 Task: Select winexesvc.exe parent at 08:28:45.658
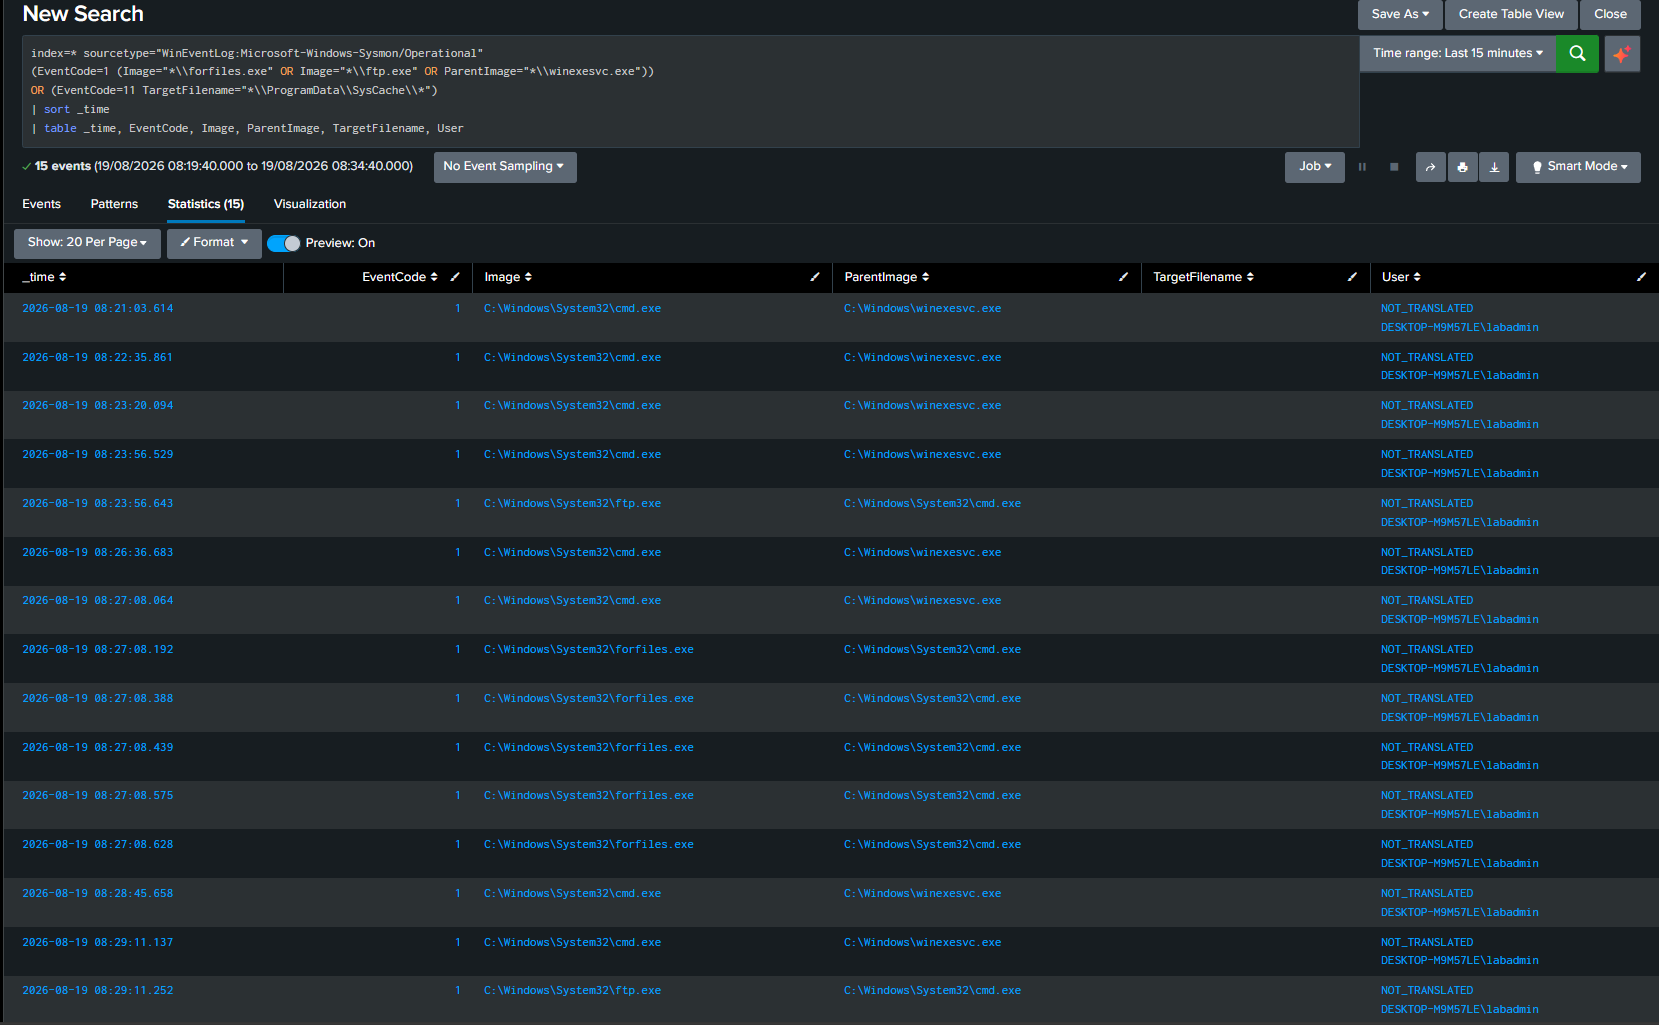point(922,894)
